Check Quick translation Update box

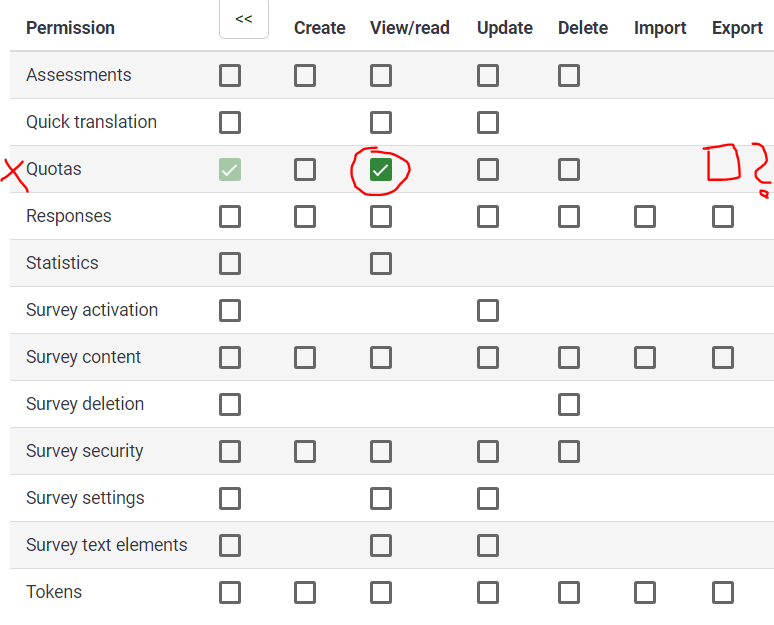[x=488, y=122]
